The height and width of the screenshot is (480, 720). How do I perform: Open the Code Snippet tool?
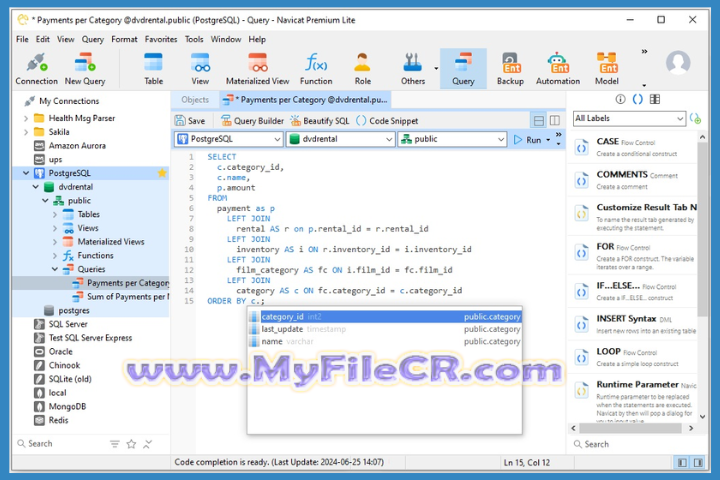pyautogui.click(x=388, y=121)
